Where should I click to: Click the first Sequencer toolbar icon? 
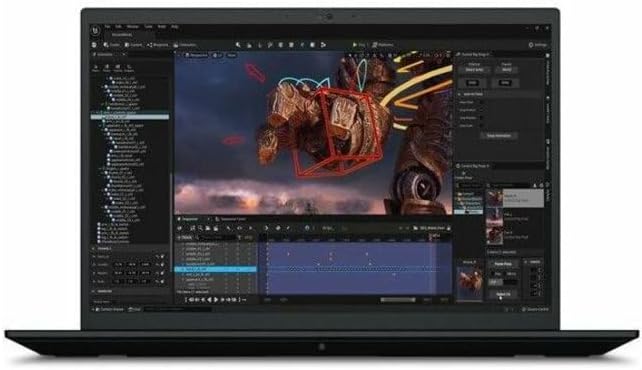(180, 228)
